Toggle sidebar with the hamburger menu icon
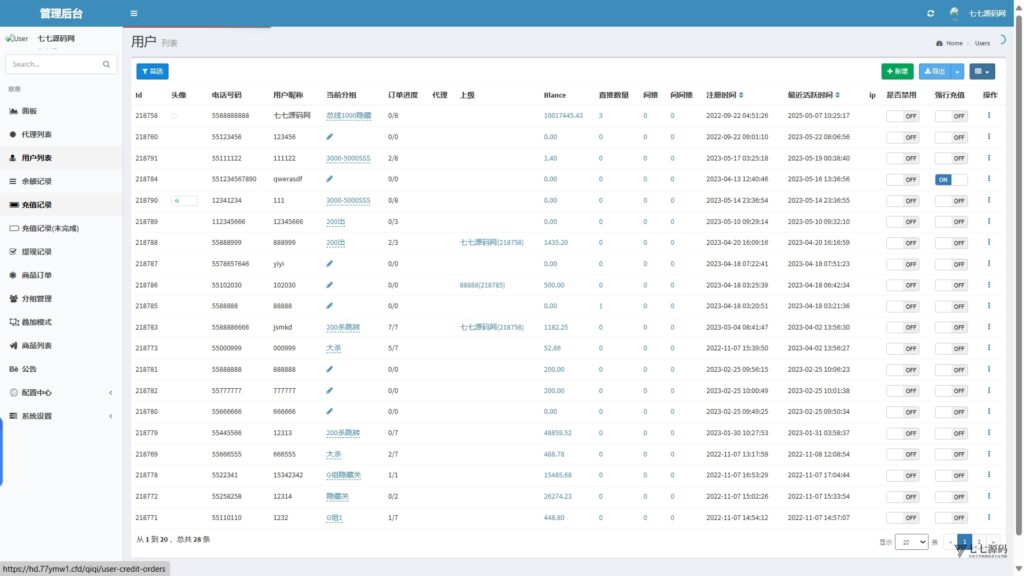1024x576 pixels. tap(134, 13)
